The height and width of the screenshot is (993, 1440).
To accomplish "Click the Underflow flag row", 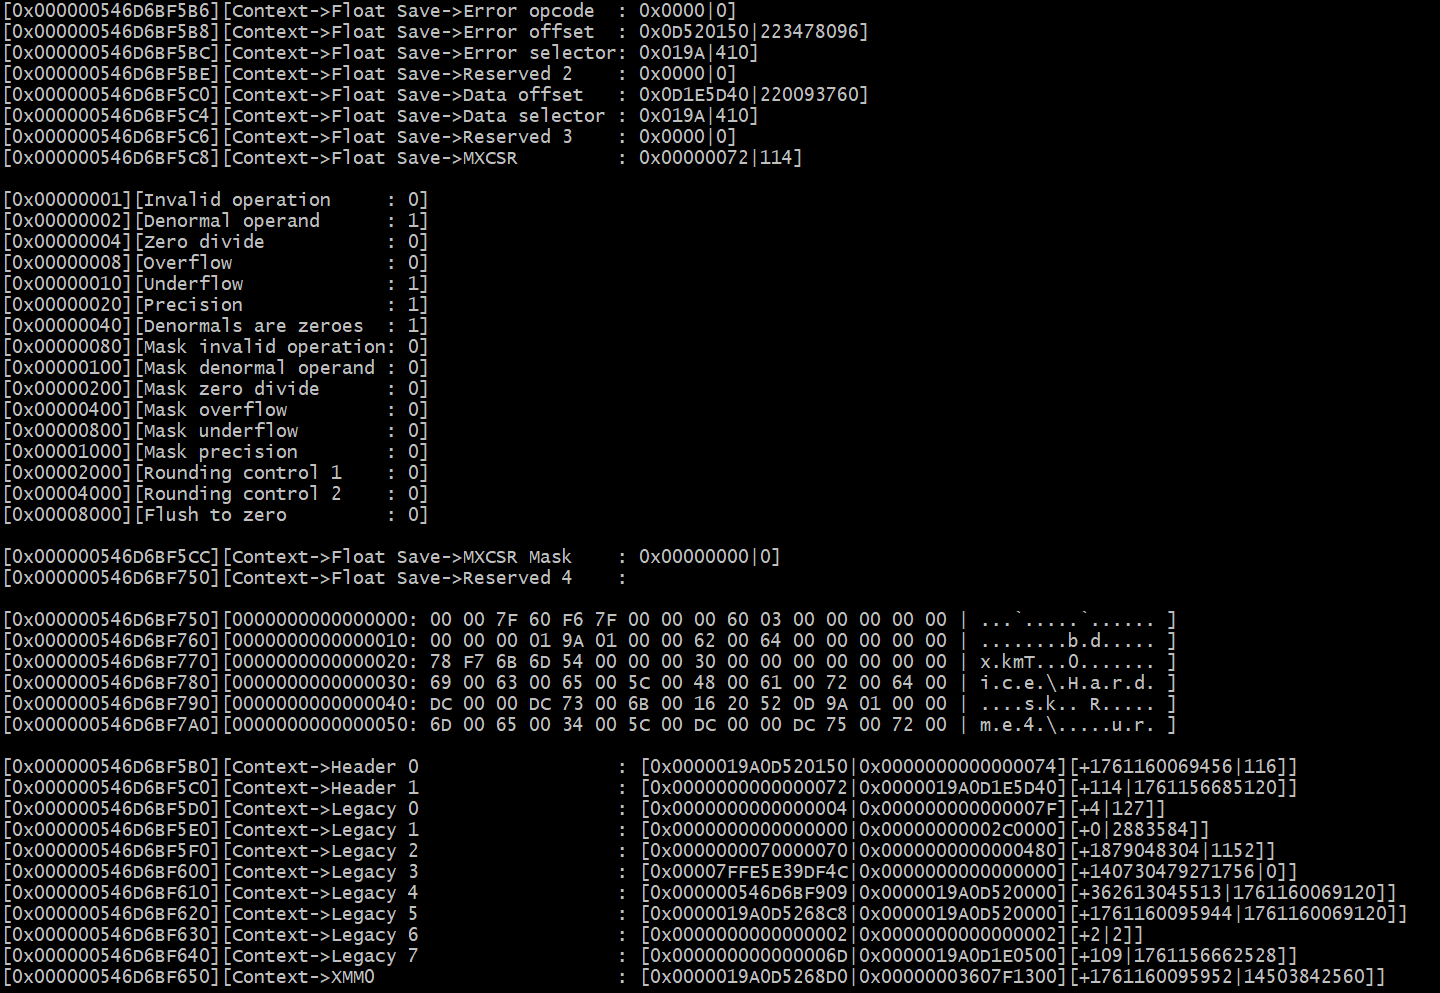I will (215, 284).
